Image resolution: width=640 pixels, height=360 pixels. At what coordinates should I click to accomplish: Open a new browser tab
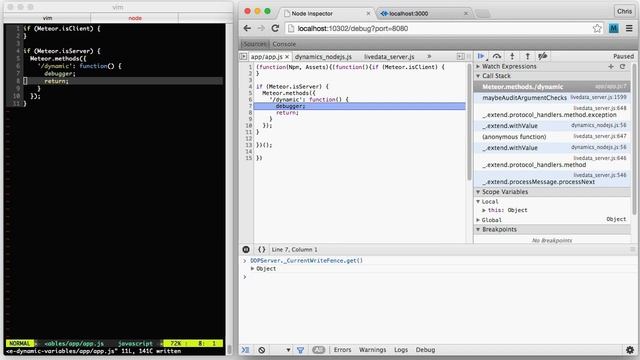[x=483, y=13]
